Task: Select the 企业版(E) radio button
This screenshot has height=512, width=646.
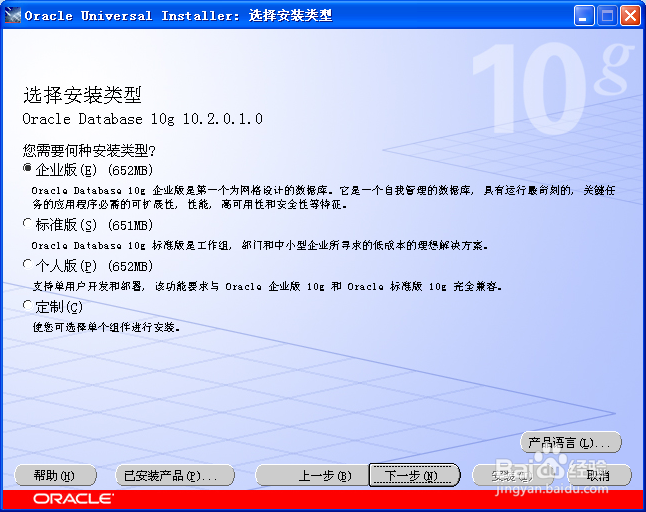Action: click(27, 168)
